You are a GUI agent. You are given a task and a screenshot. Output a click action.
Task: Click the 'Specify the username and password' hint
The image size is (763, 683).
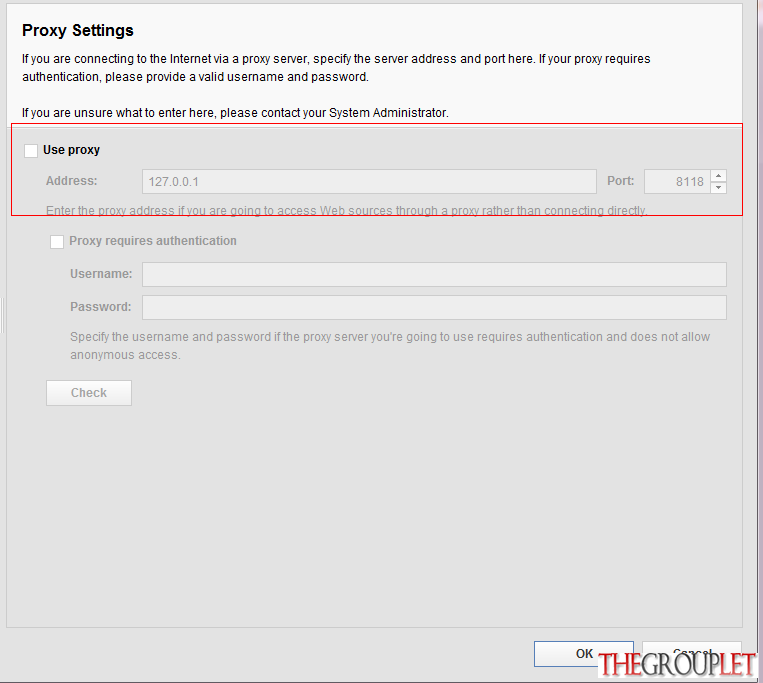390,346
